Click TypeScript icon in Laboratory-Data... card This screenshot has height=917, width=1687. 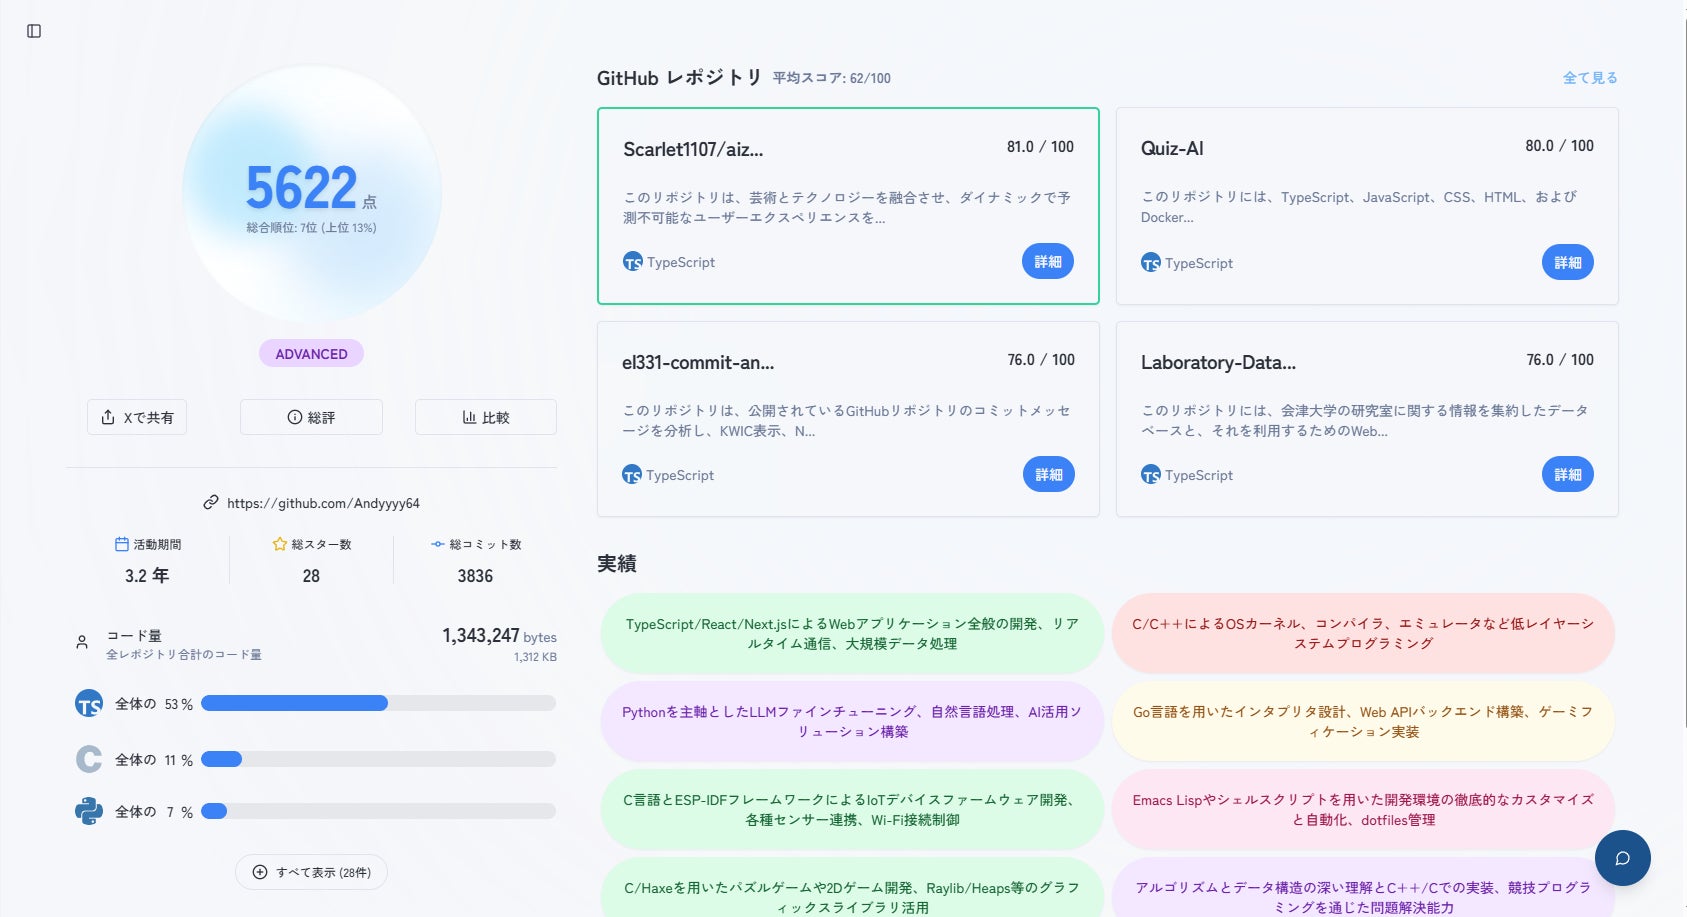pos(1151,475)
